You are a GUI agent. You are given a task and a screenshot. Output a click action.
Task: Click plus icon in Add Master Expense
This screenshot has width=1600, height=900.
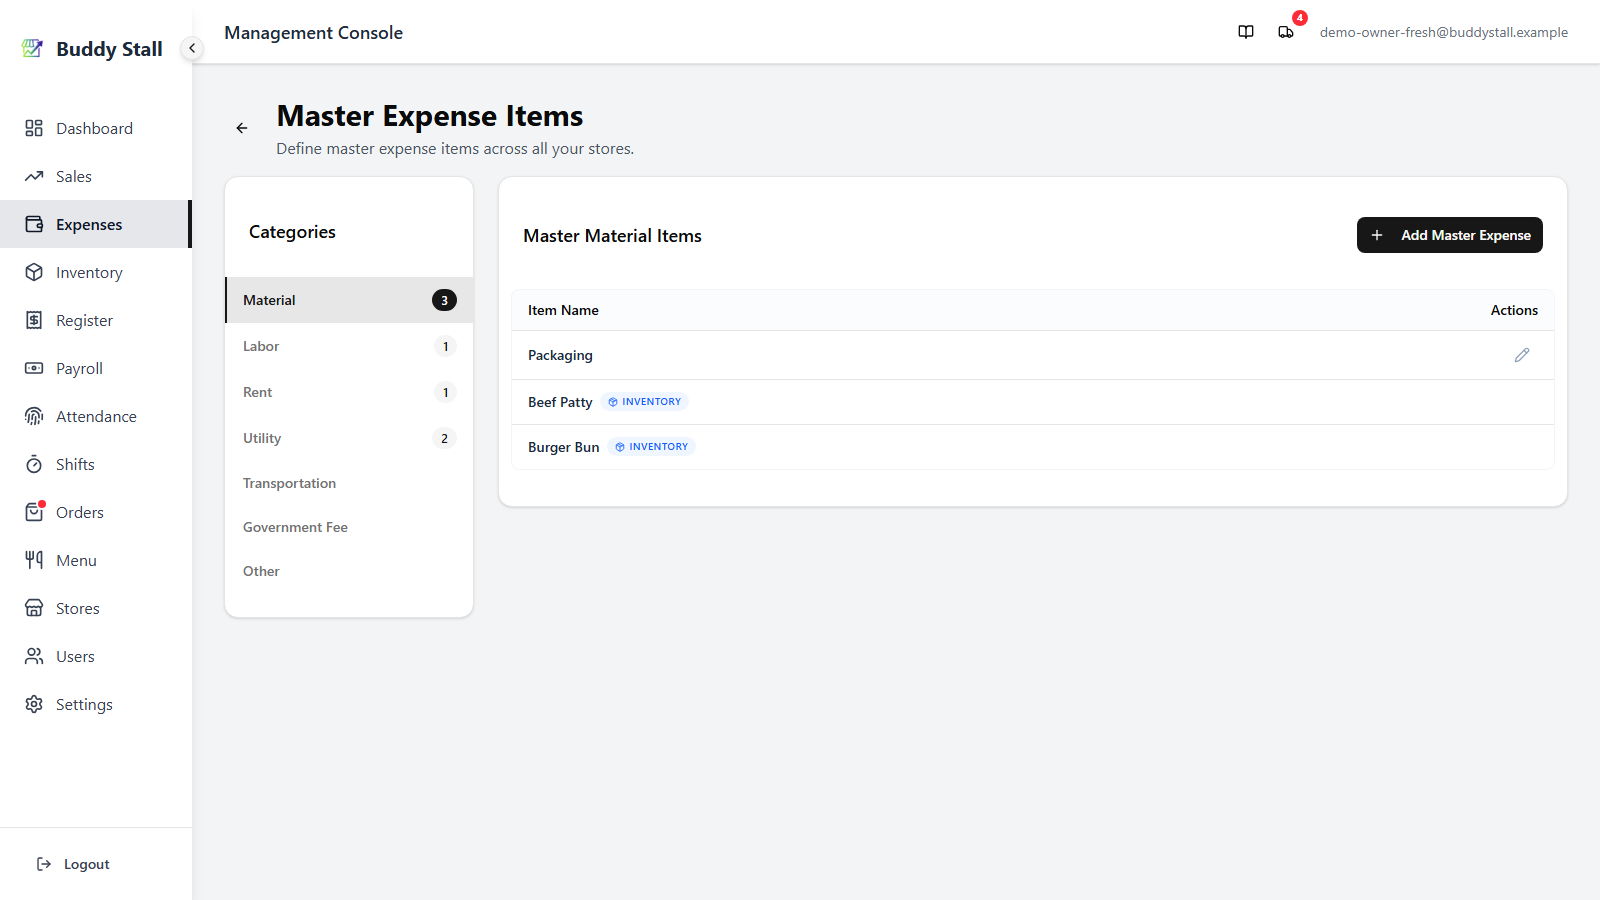(1377, 235)
